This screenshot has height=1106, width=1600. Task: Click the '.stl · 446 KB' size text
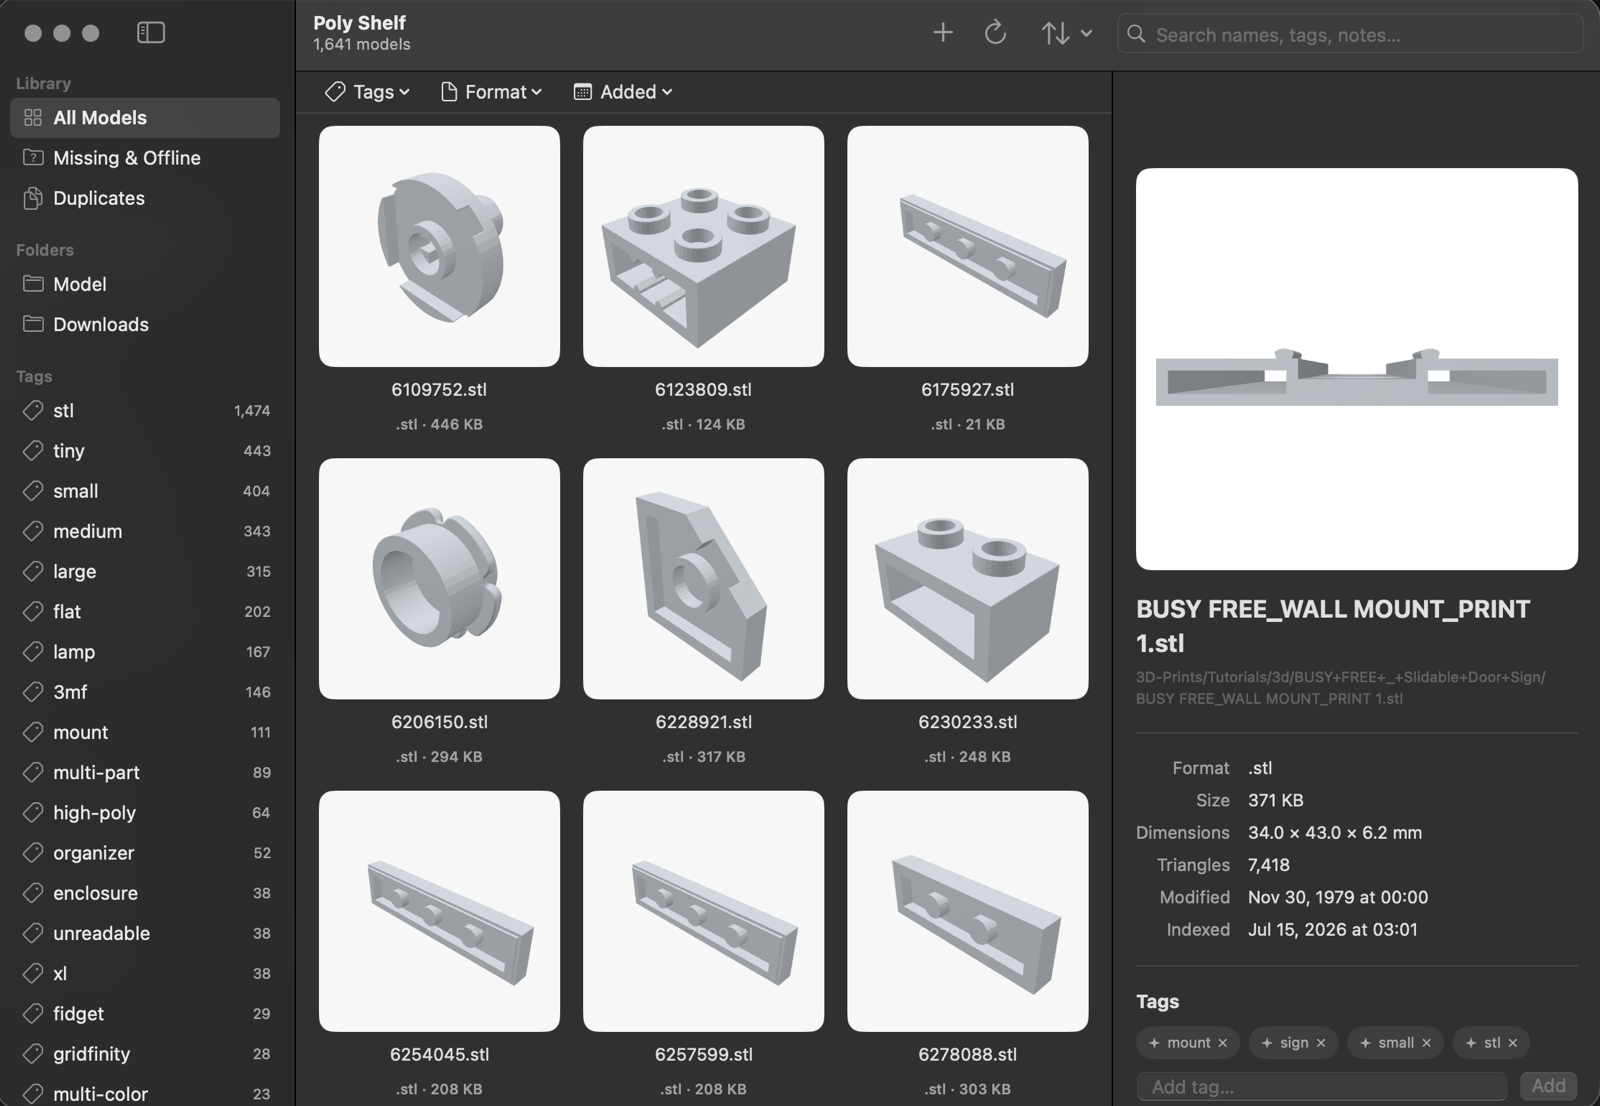(x=439, y=424)
